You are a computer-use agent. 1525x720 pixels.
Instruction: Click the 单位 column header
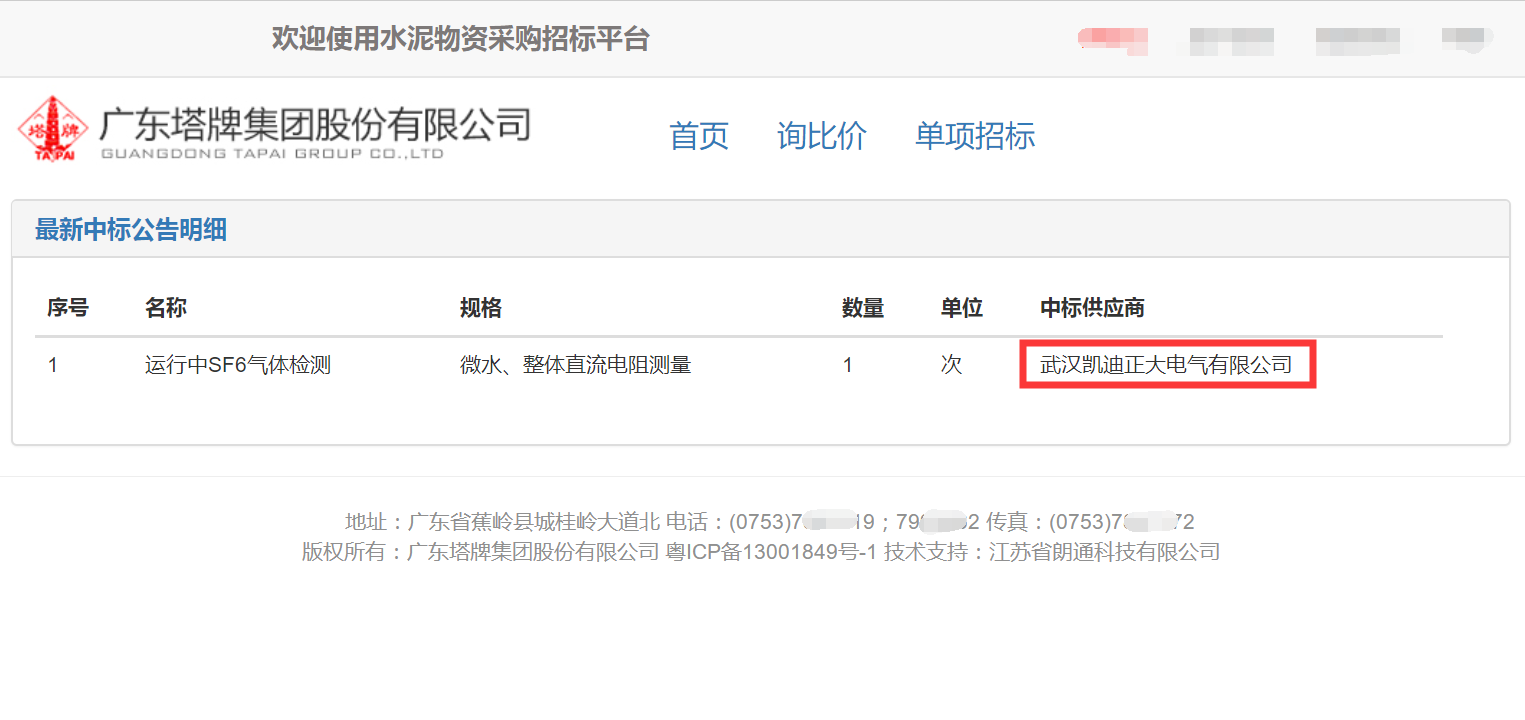[962, 308]
